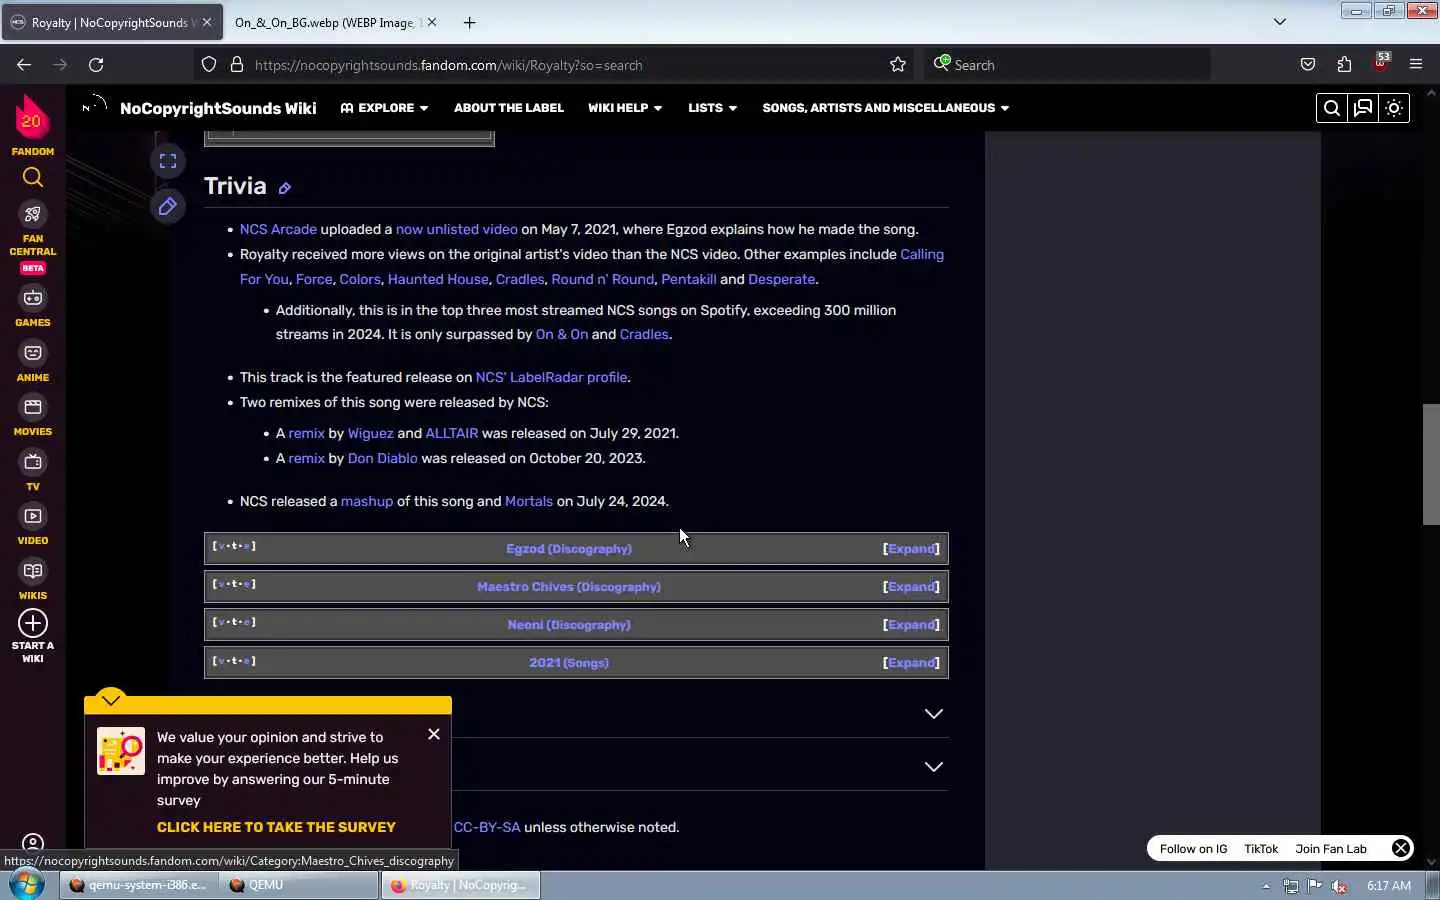Expand the Egzod (Discography) navbox
The image size is (1440, 900).
[x=911, y=549]
